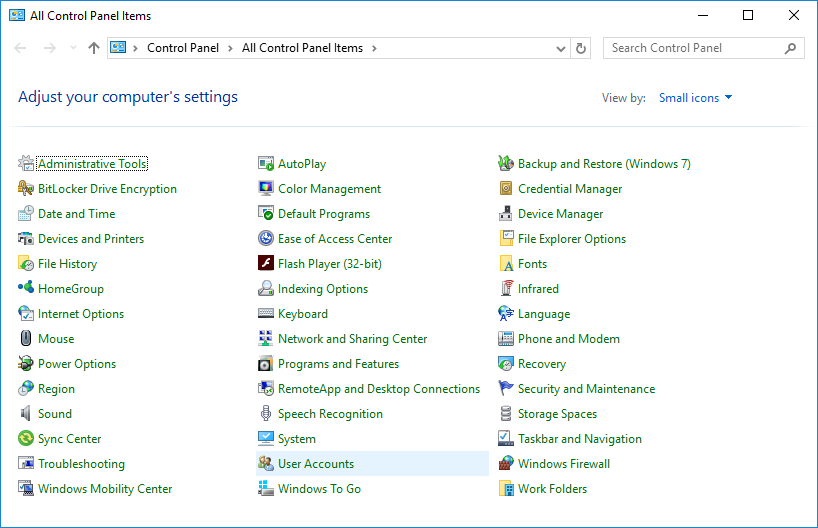Image resolution: width=818 pixels, height=528 pixels.
Task: Open the Security and Maintenance flag icon
Action: (506, 388)
